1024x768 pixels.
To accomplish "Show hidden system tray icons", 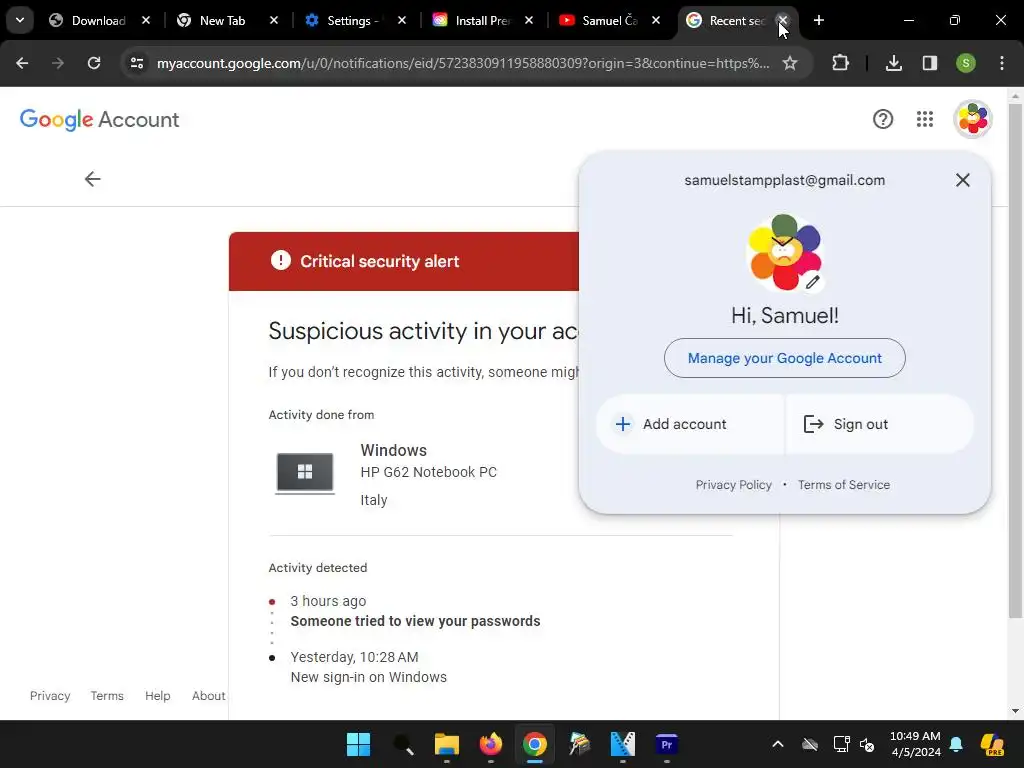I will pos(777,744).
